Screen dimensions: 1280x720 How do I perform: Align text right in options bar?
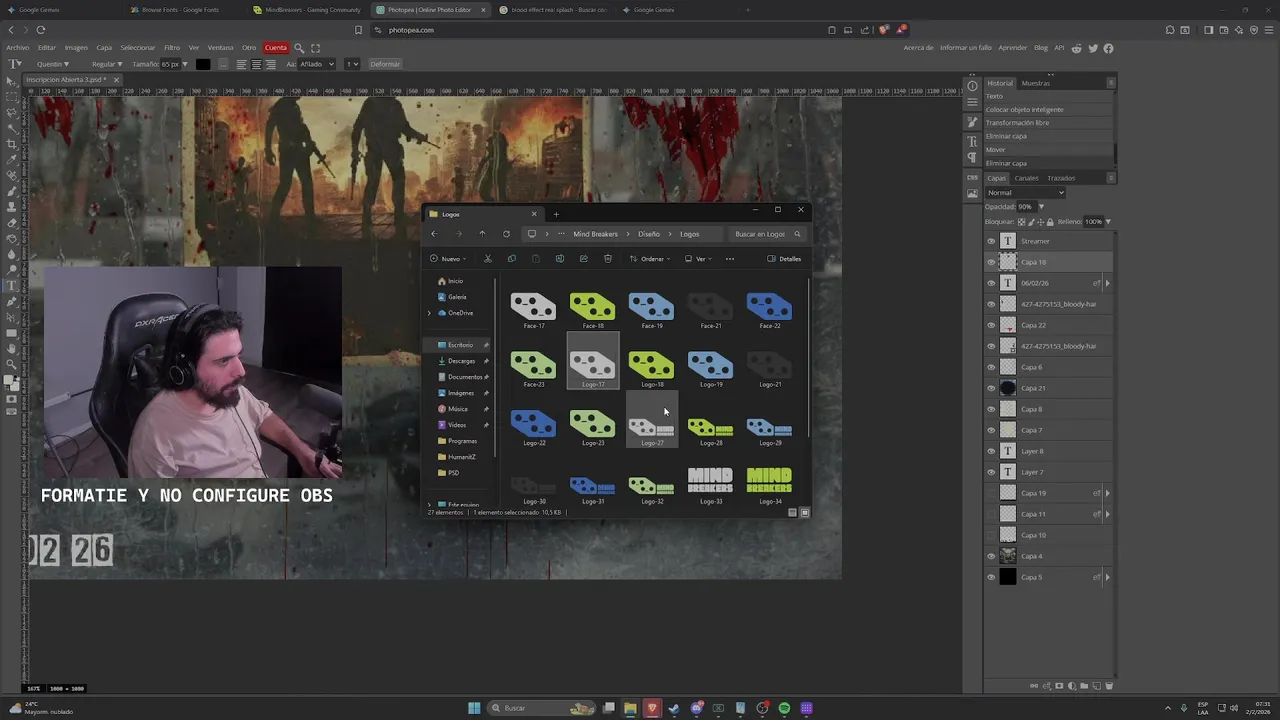[x=270, y=64]
